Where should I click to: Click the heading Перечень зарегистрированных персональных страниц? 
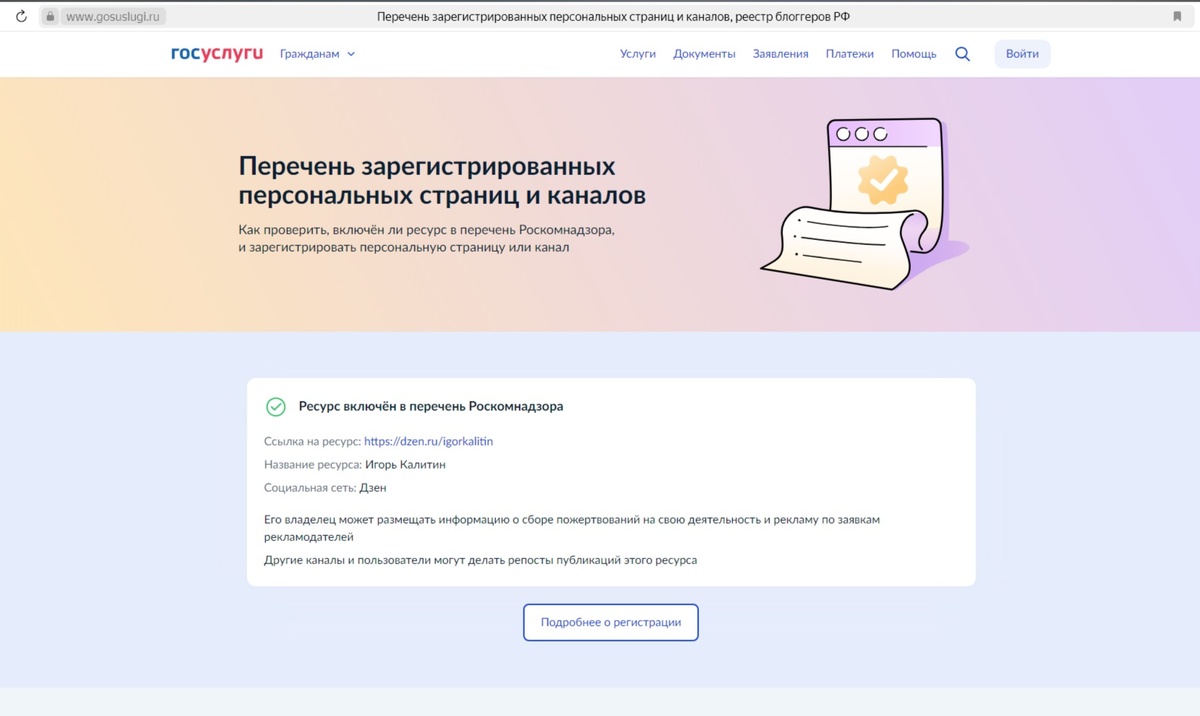click(x=442, y=180)
